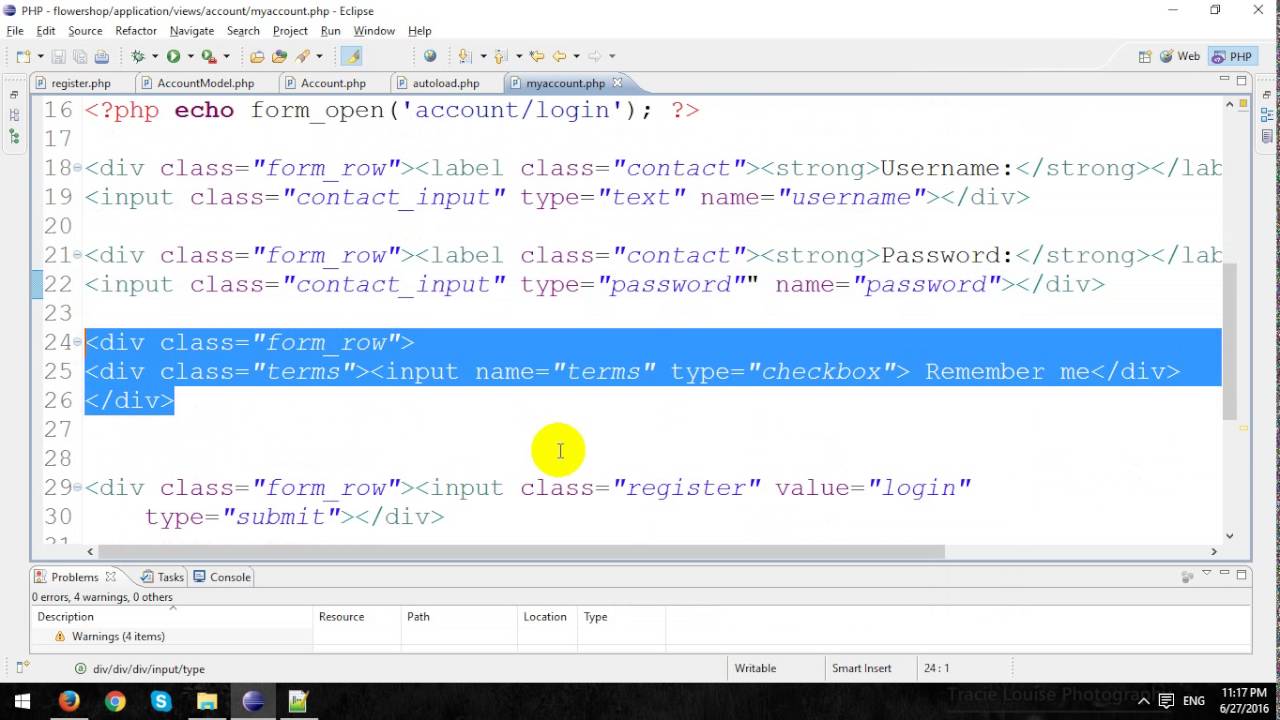This screenshot has height=720, width=1280.
Task: Click the Save toolbar icon
Action: point(58,57)
